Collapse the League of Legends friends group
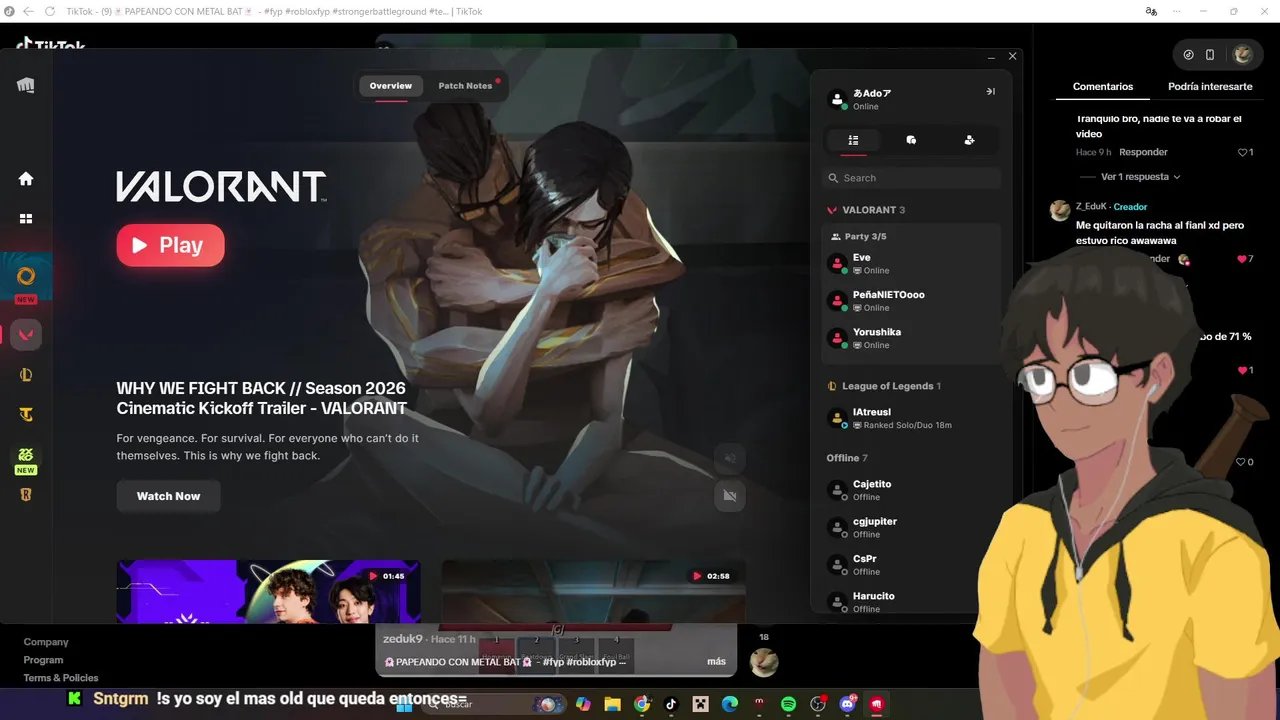 tap(884, 386)
